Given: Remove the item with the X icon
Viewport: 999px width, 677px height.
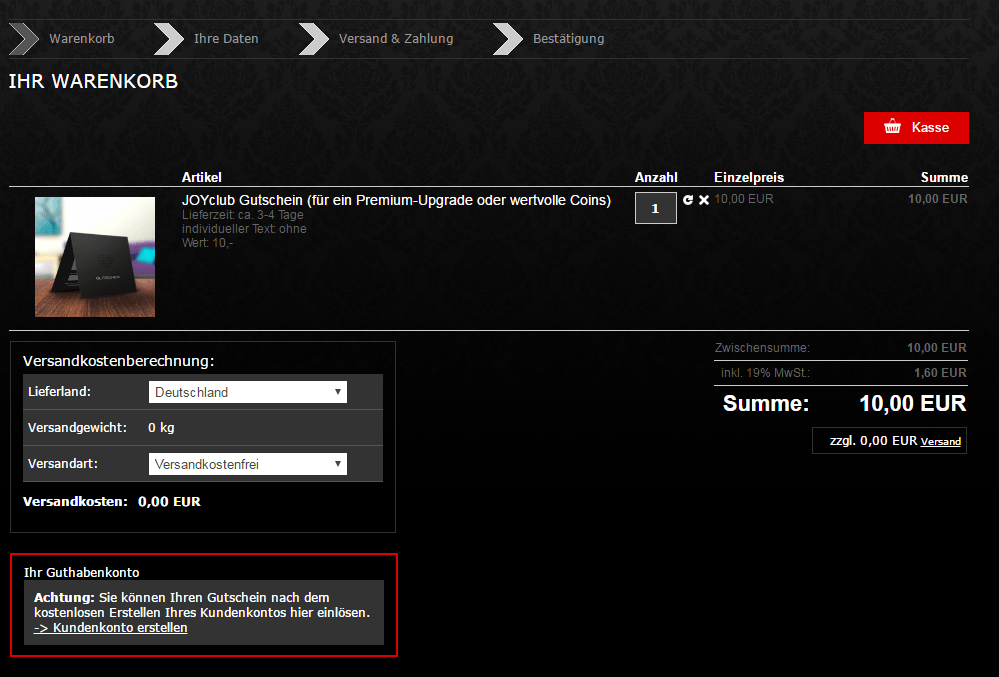Looking at the screenshot, I should pos(703,200).
